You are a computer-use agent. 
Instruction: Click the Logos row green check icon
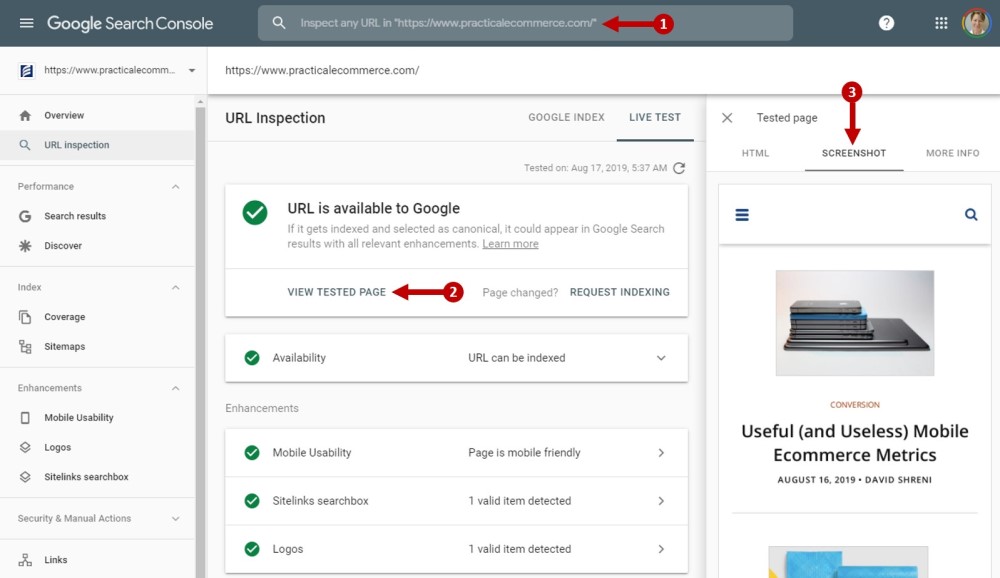[252, 549]
